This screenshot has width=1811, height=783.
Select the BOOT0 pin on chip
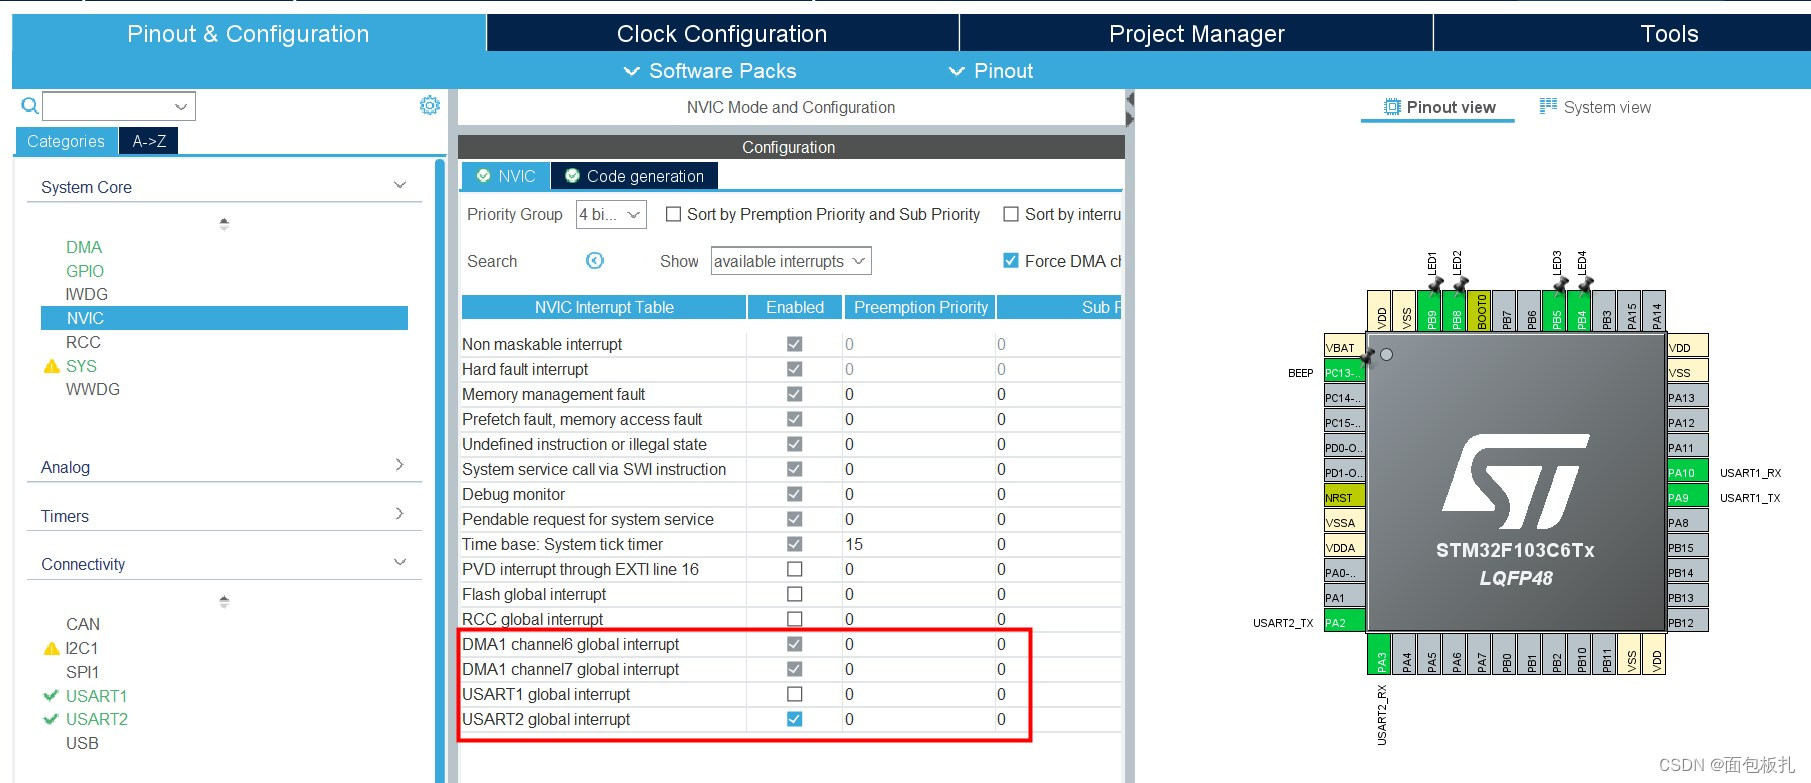(1480, 311)
